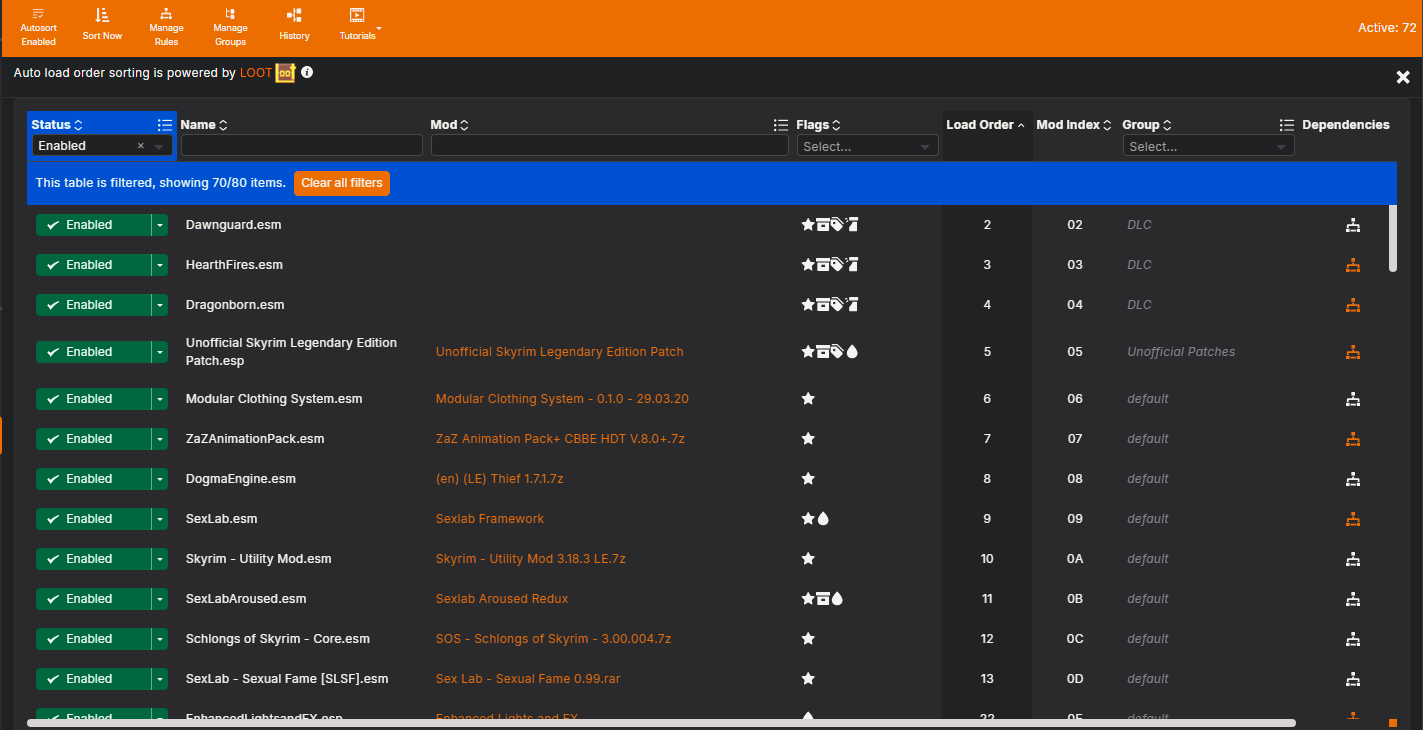Sort table by Status column
Screen dimensions: 1423x730
(x=56, y=125)
